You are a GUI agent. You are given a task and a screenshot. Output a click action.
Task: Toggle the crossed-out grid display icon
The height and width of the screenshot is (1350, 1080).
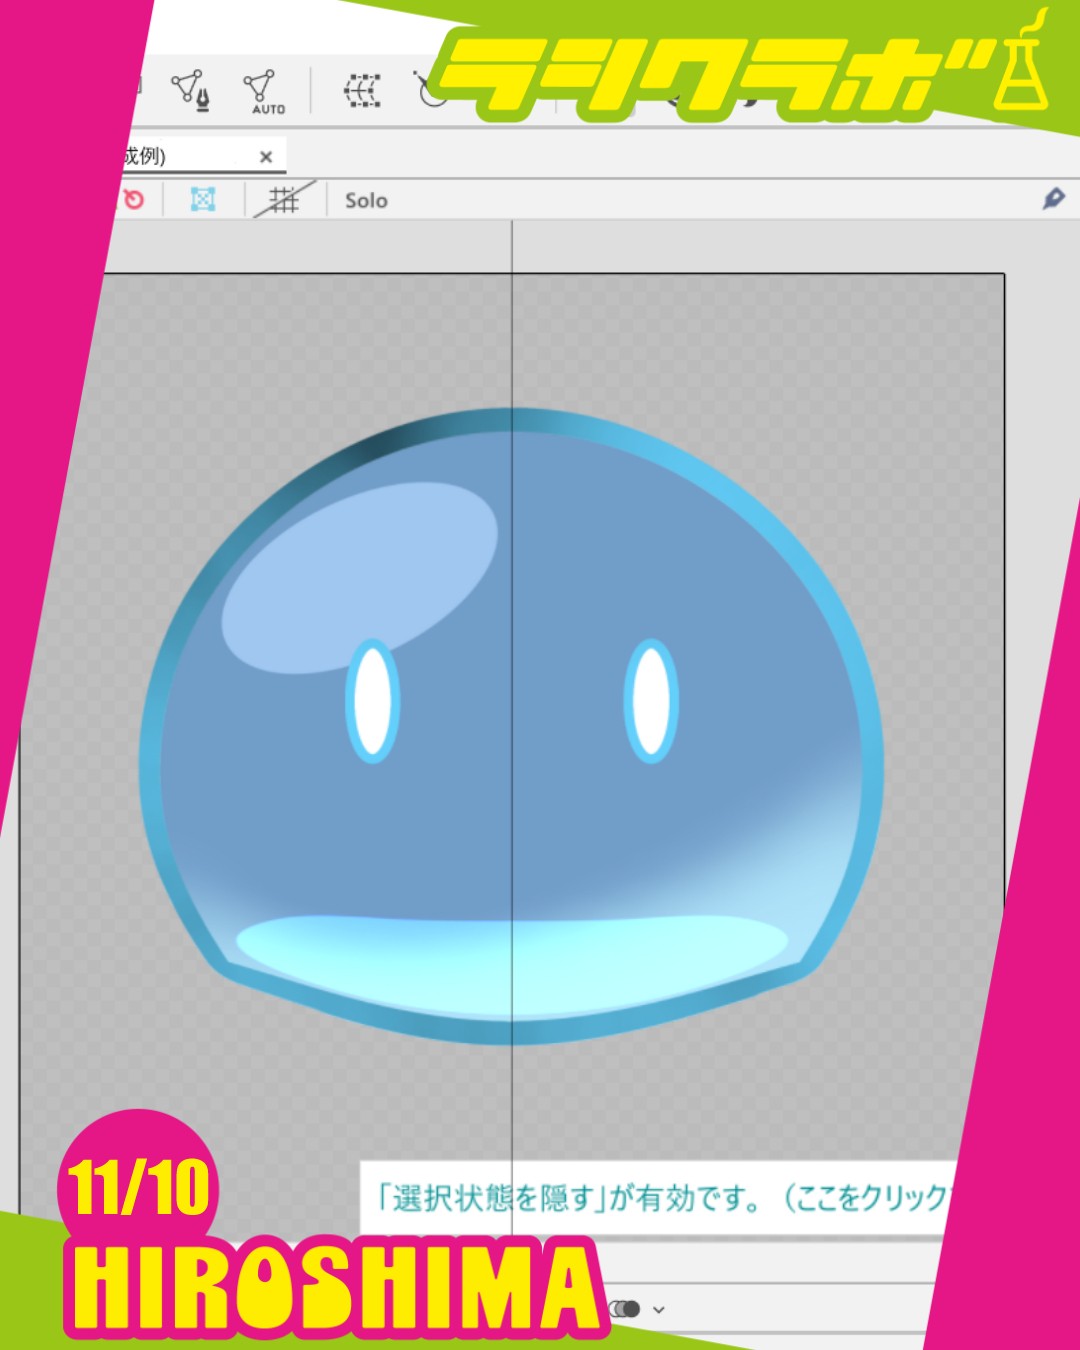click(284, 200)
